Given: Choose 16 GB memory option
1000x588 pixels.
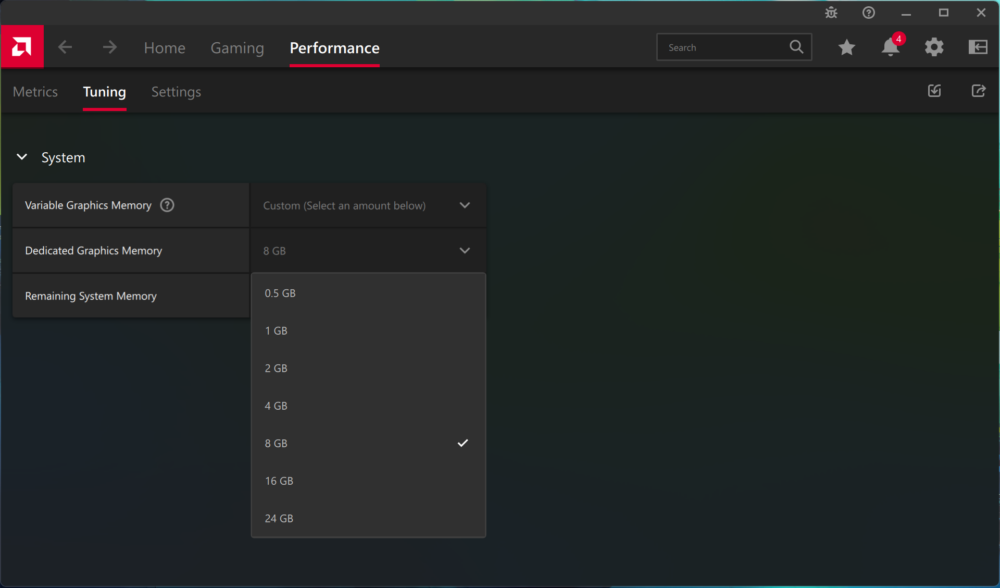Looking at the screenshot, I should coord(368,481).
